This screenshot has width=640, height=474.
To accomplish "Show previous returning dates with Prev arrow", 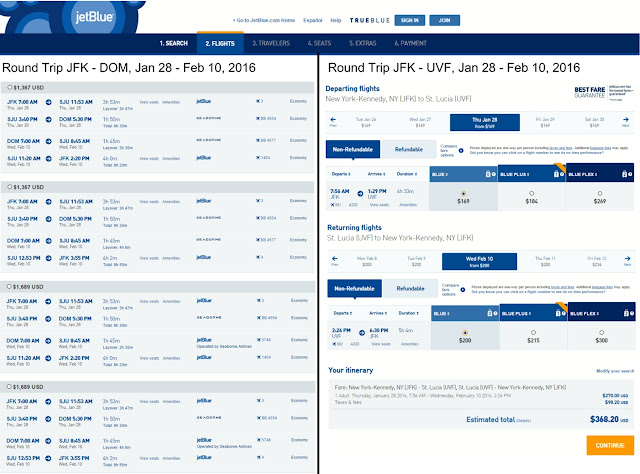I will tap(335, 260).
